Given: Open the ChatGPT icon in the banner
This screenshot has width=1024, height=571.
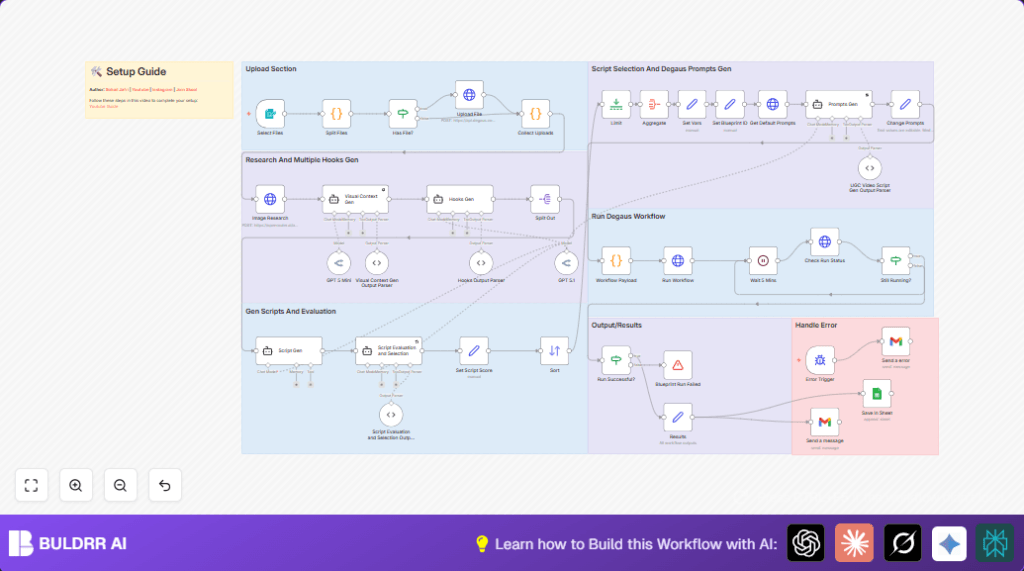Looking at the screenshot, I should pos(806,543).
